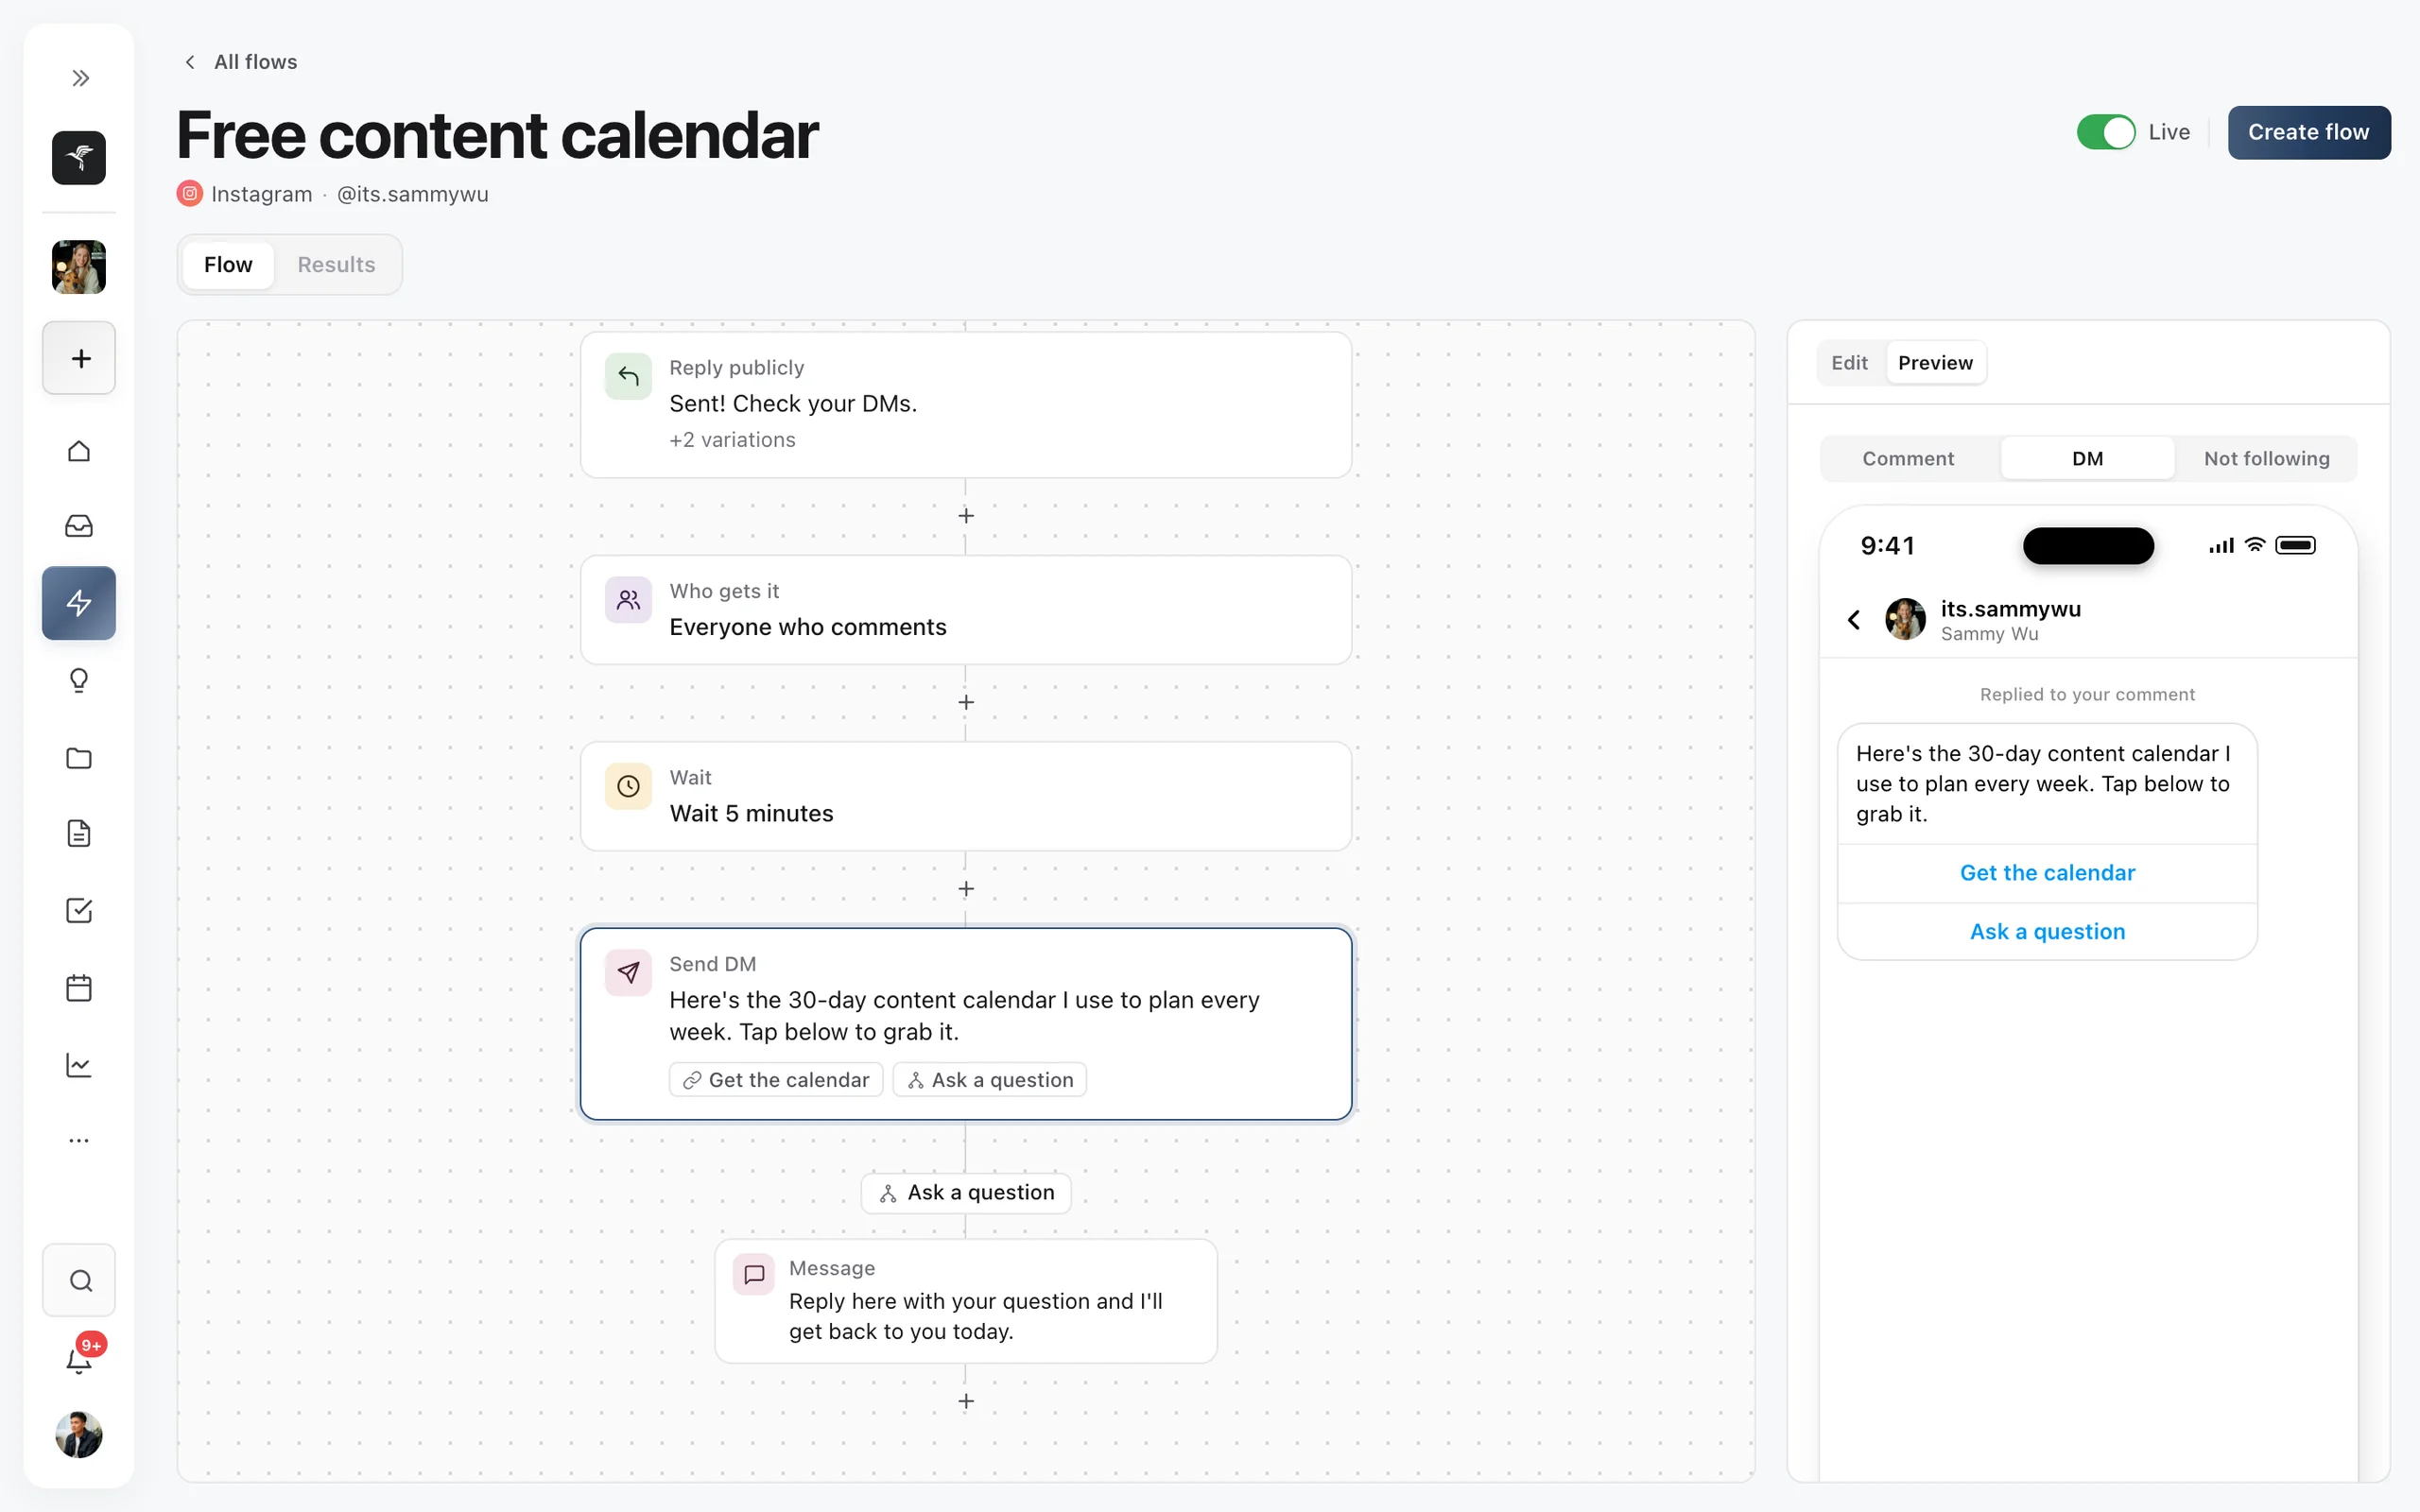The width and height of the screenshot is (2420, 1512).
Task: Open the Home icon in sidebar
Action: tap(79, 451)
